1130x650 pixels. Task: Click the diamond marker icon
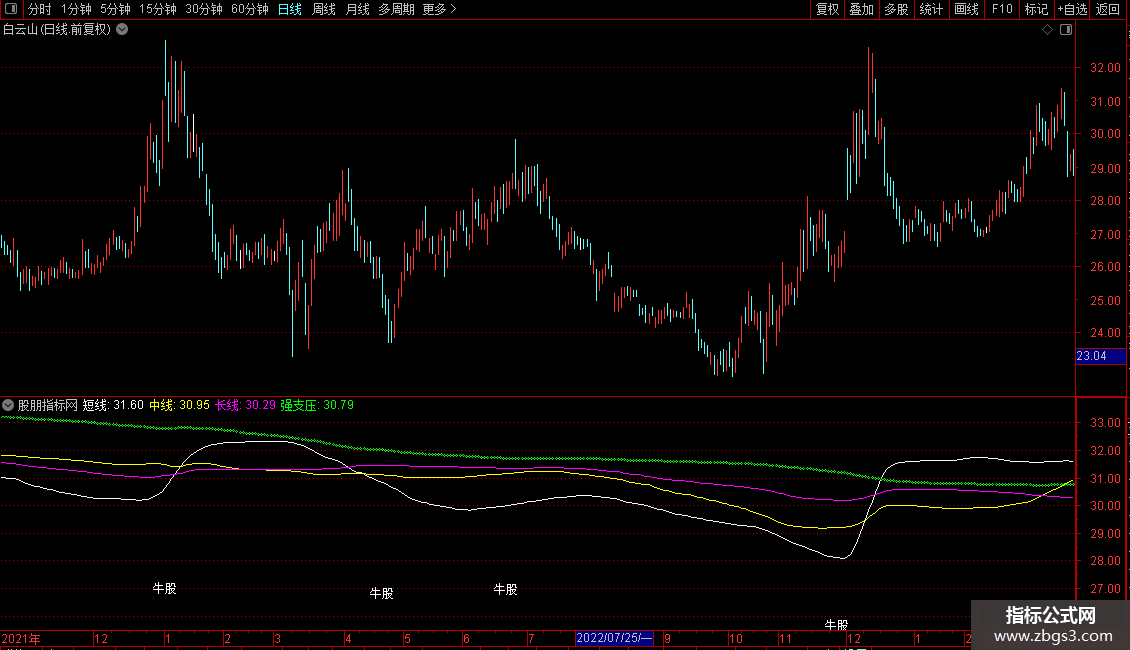coord(1048,30)
